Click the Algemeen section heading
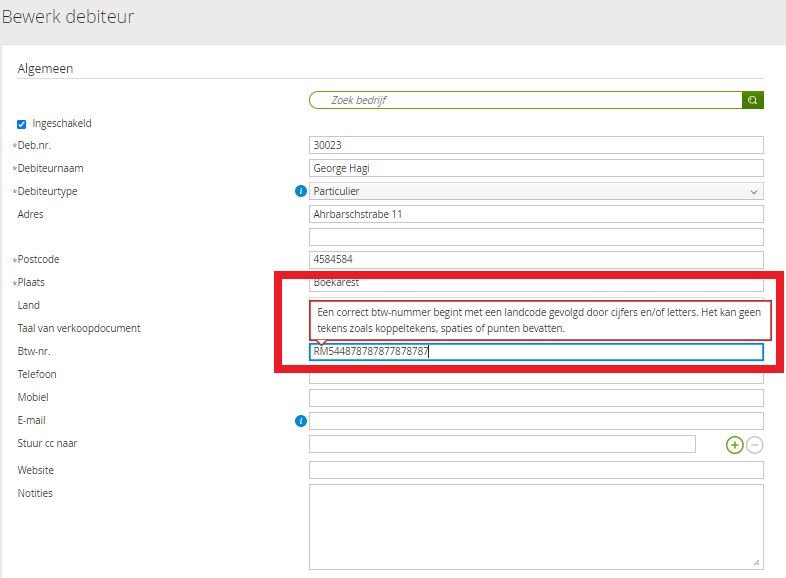The height and width of the screenshot is (578, 786). point(45,69)
